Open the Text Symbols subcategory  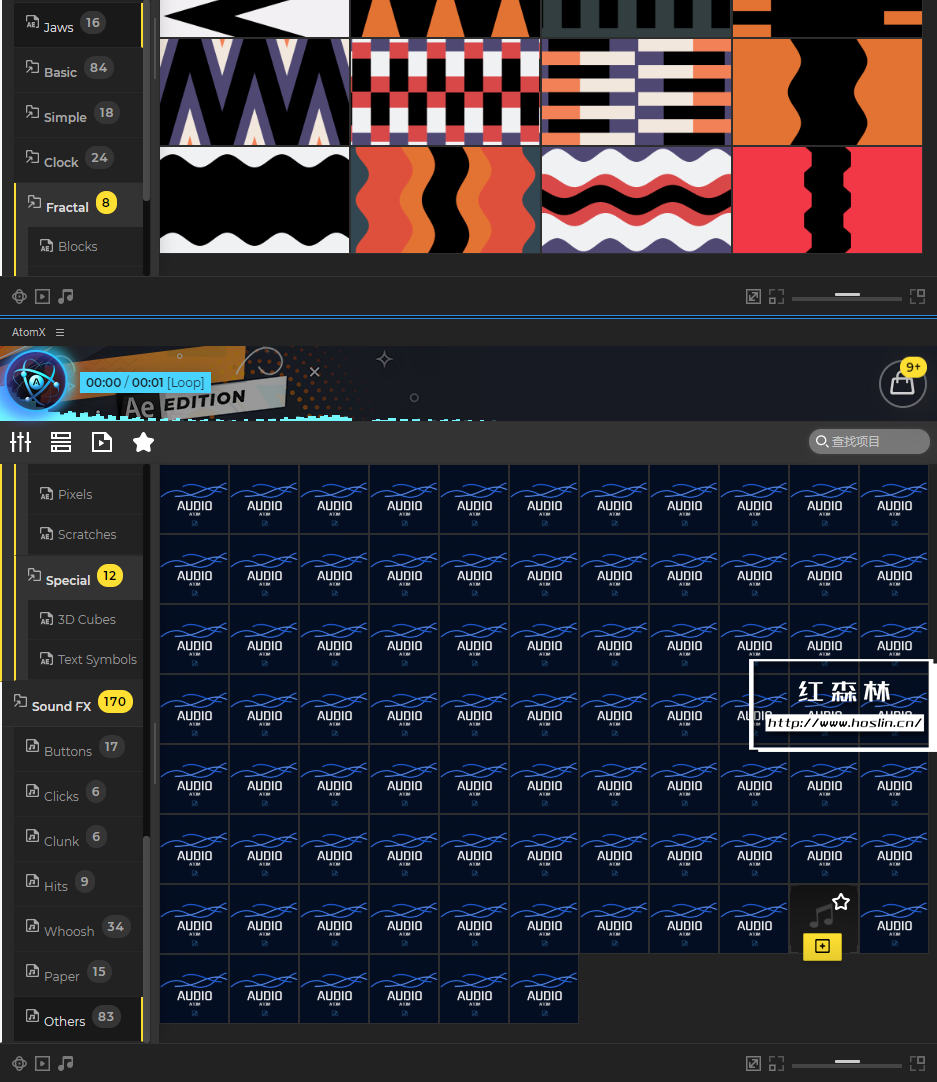tap(85, 659)
